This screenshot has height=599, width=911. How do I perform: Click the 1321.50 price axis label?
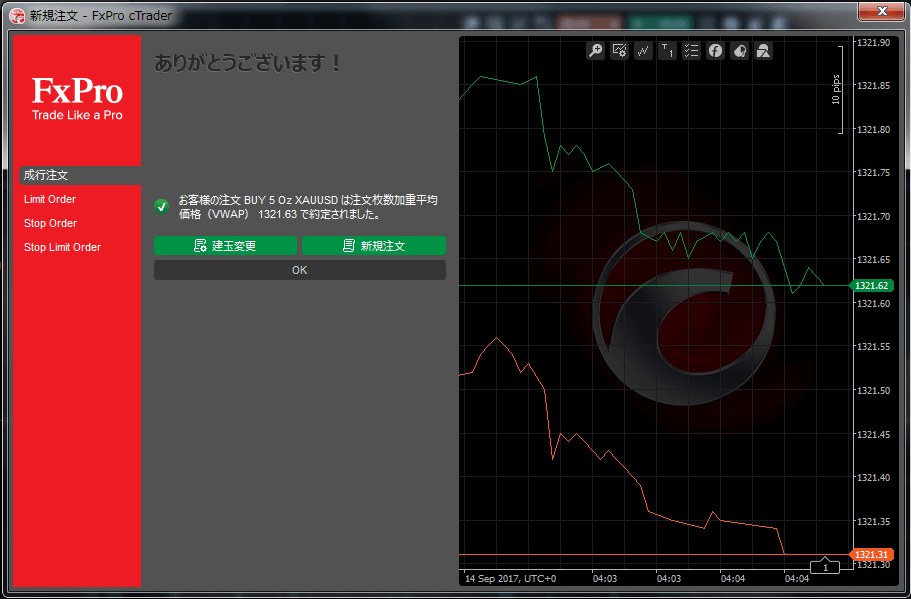pyautogui.click(x=873, y=390)
